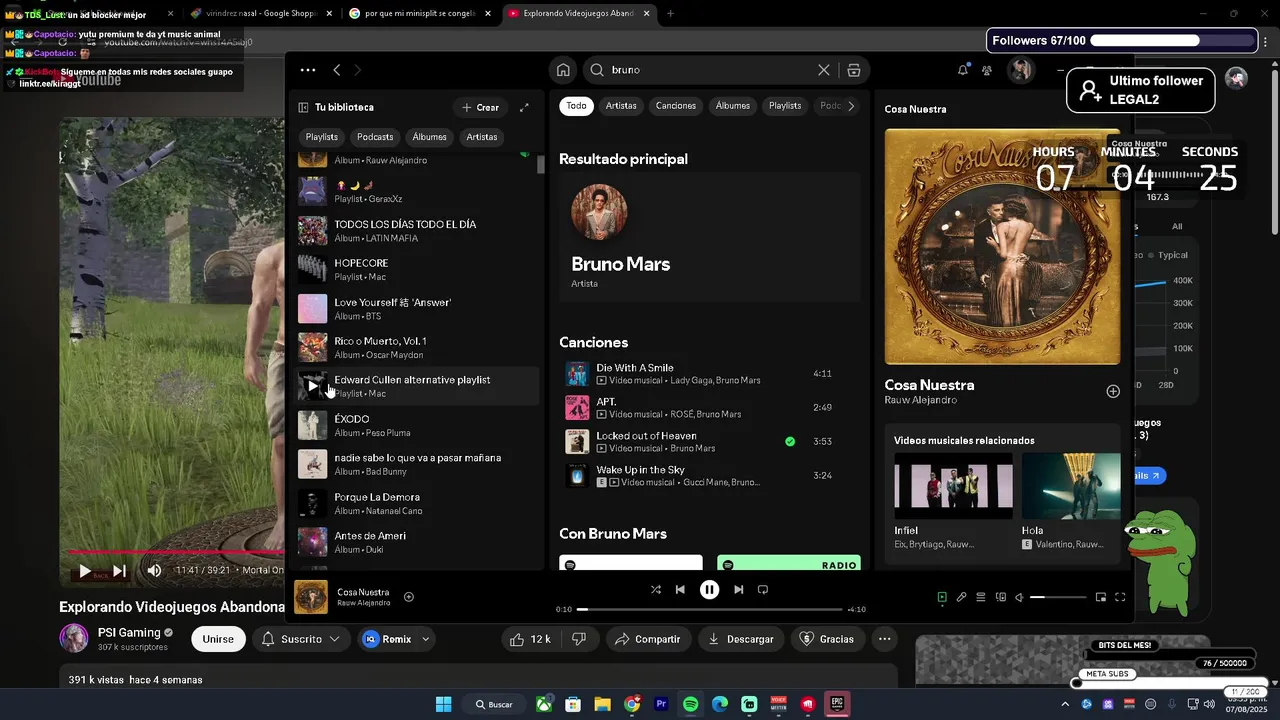Switch Spotify to full screen view
This screenshot has width=1280, height=720.
[1120, 597]
